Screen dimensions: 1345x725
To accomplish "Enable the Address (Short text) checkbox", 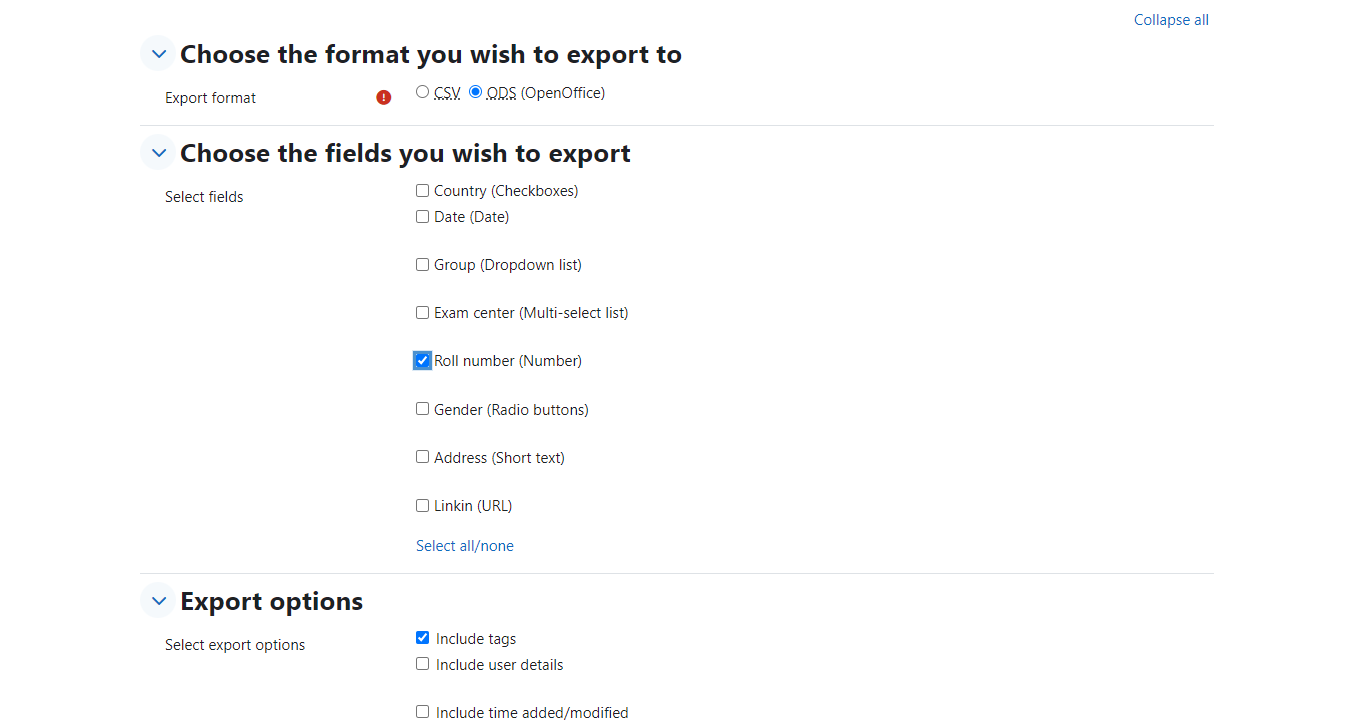I will coord(422,457).
